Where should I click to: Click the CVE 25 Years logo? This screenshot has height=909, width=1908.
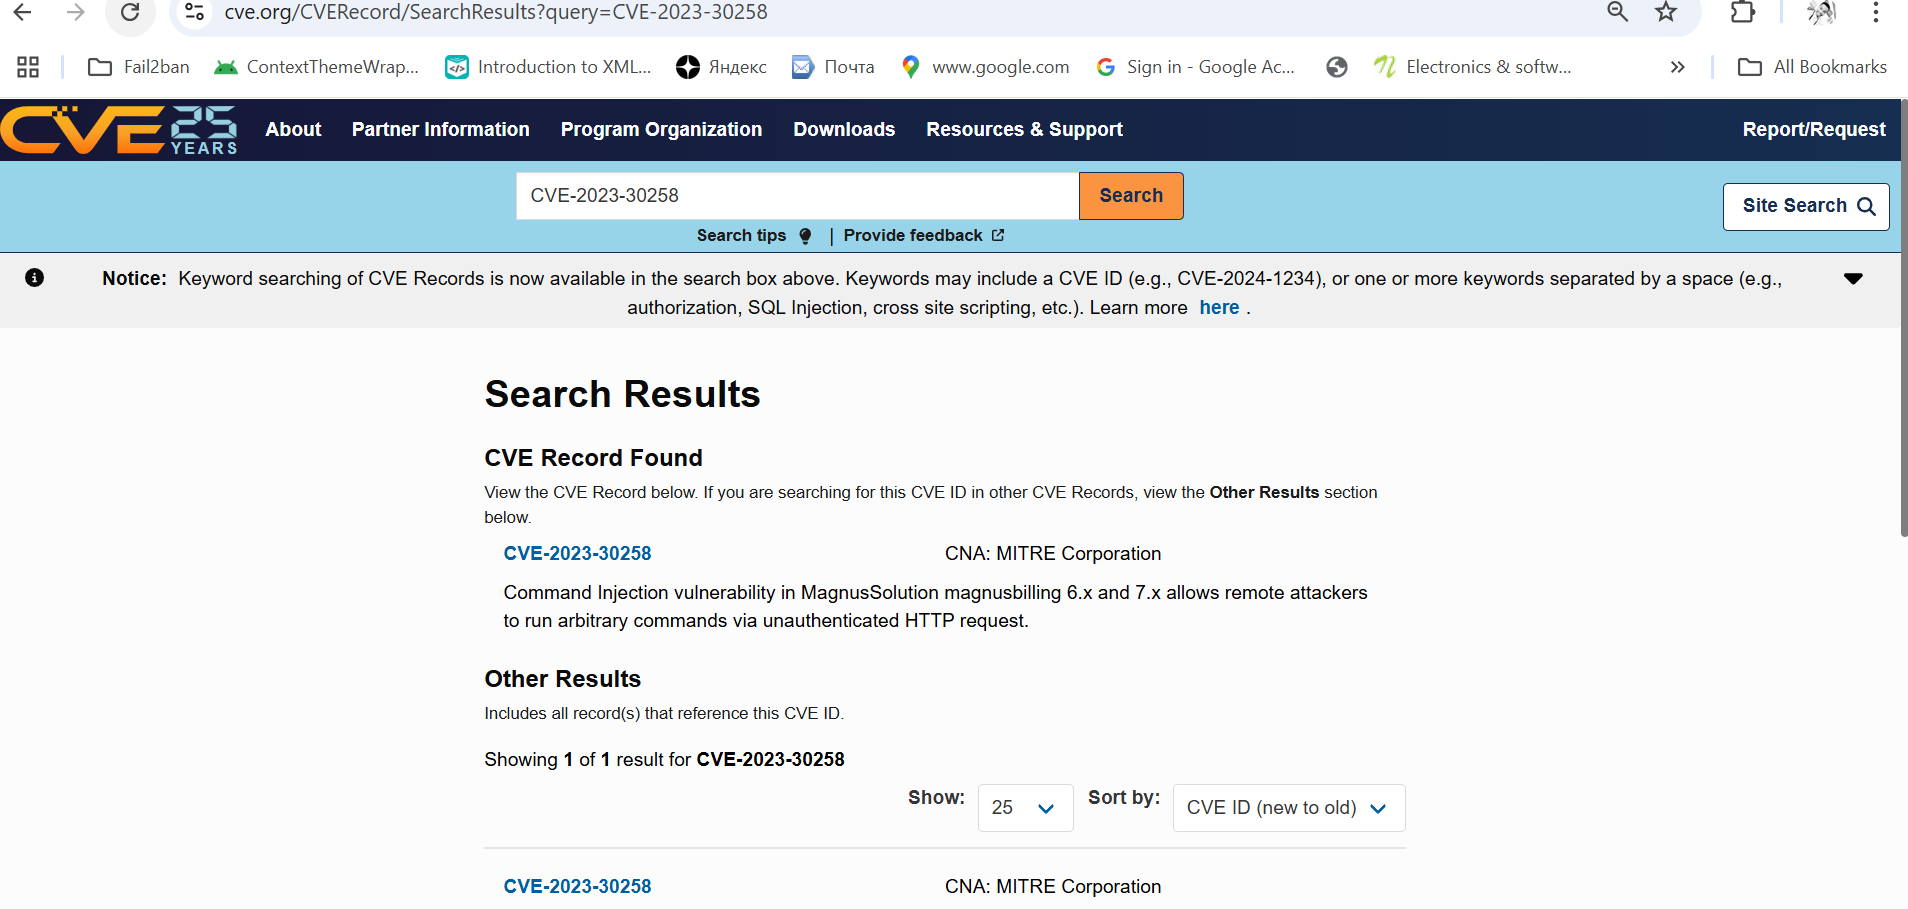coord(119,130)
